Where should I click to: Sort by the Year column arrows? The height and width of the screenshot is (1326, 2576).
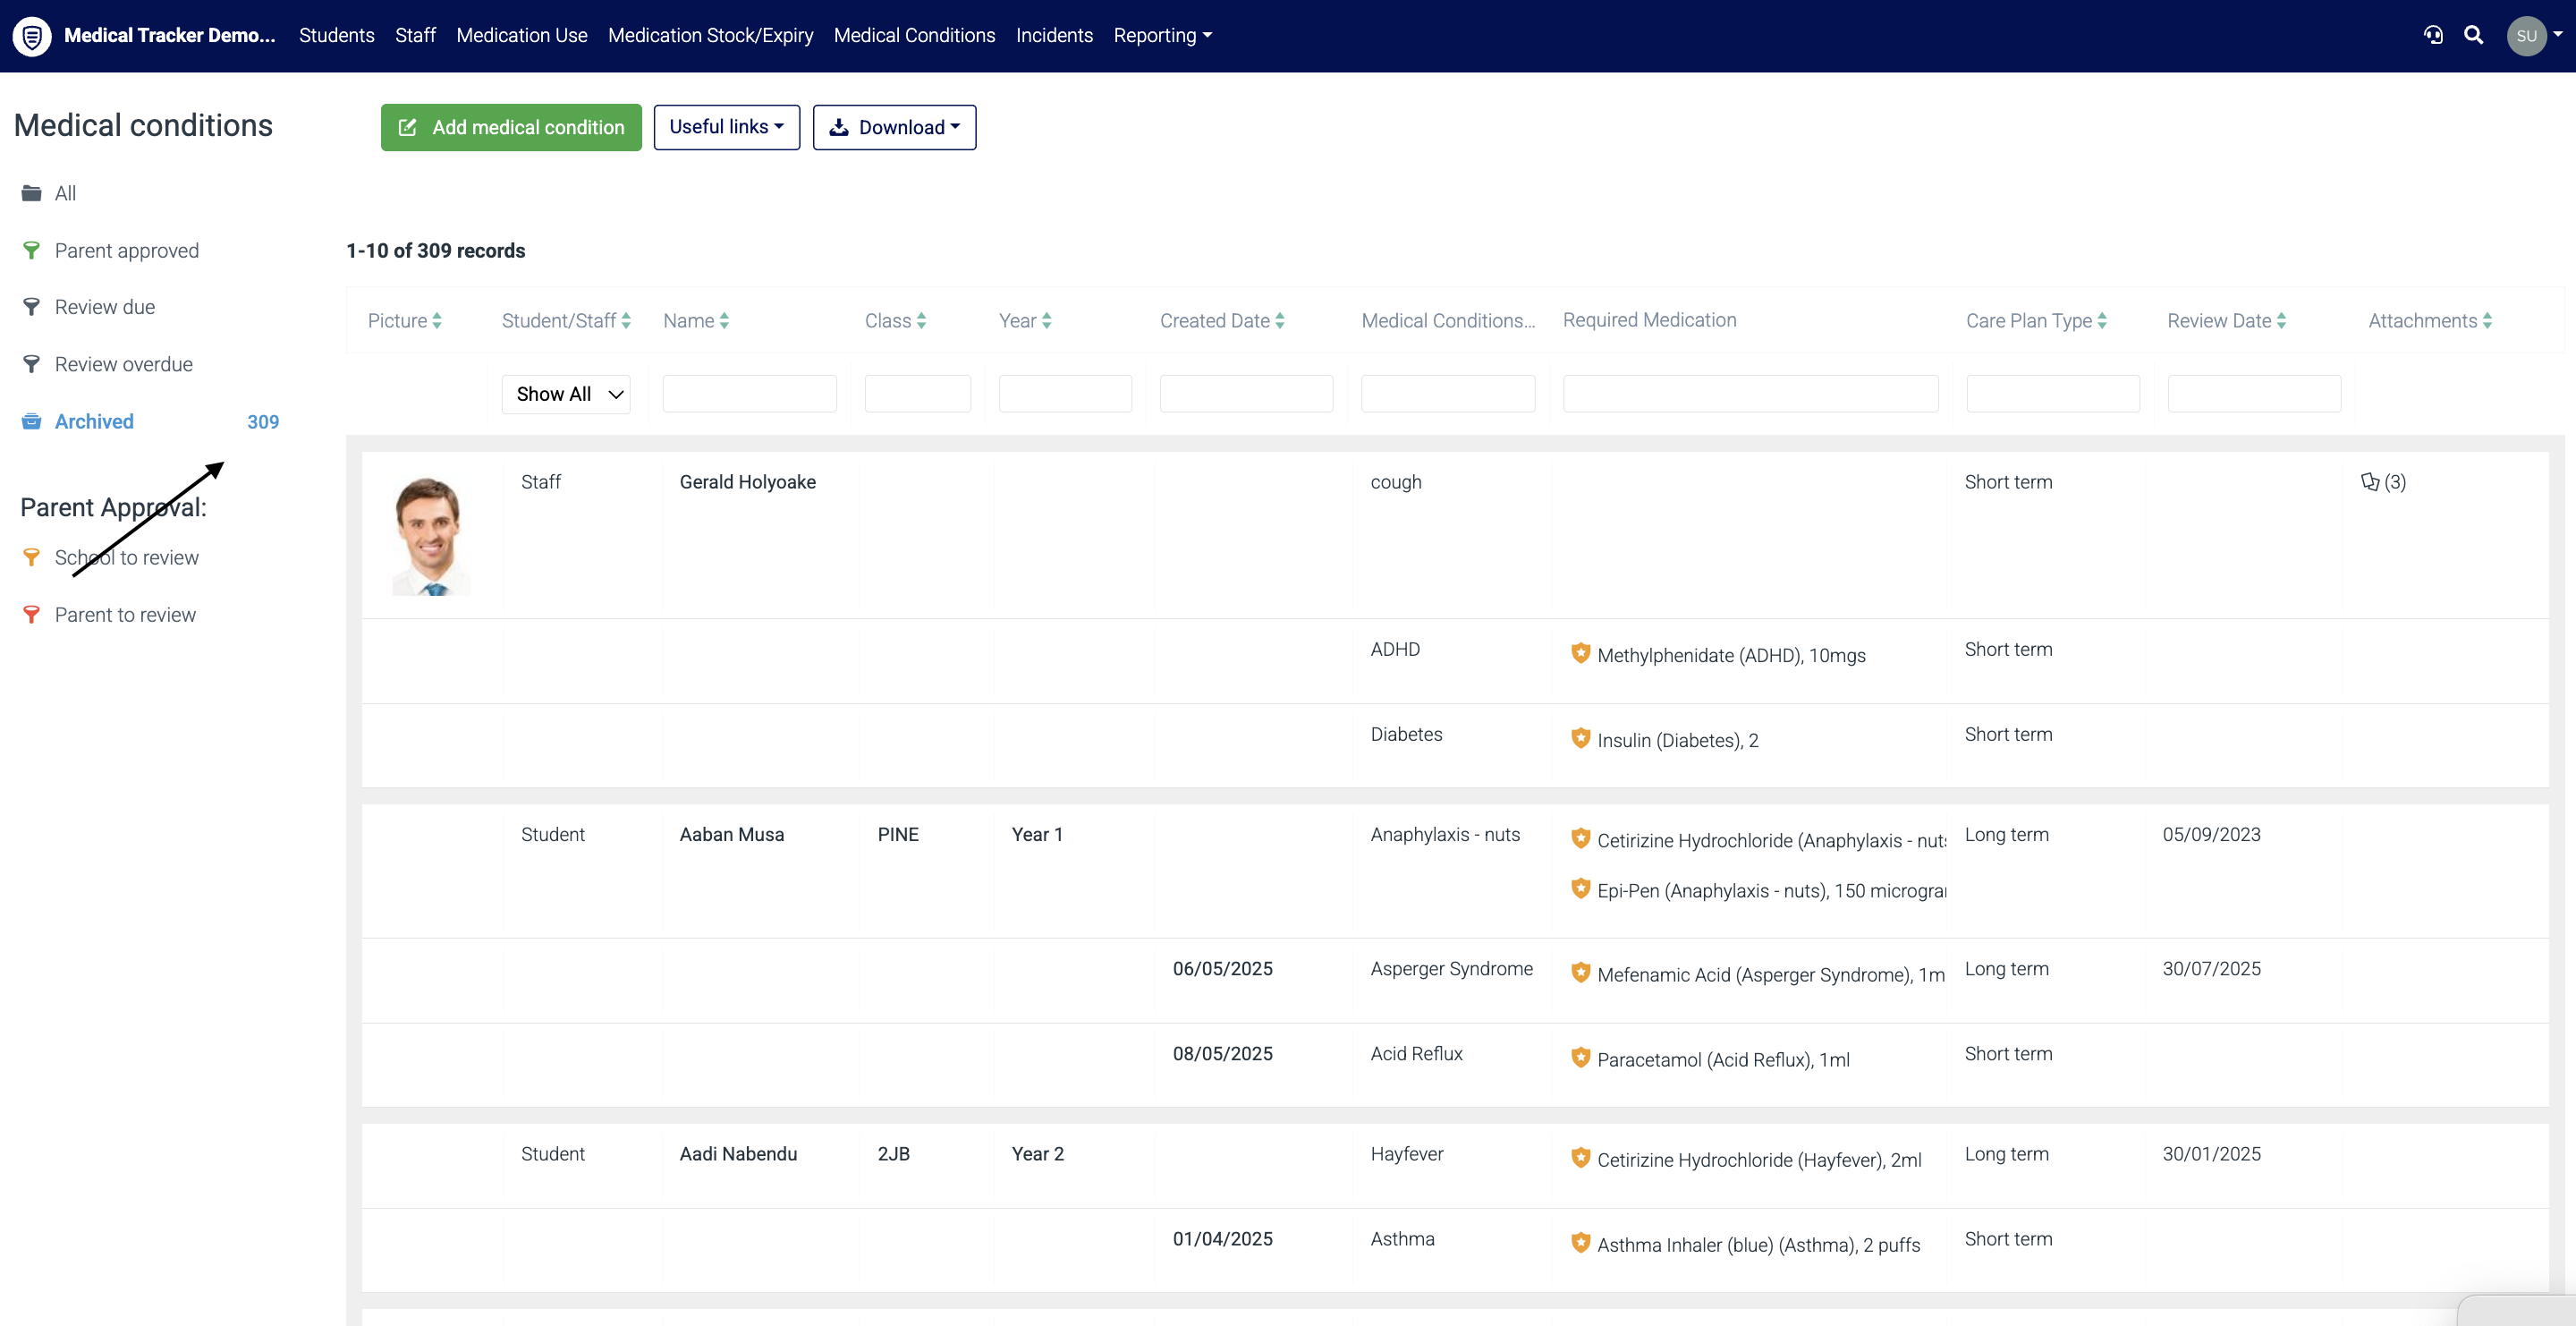pyautogui.click(x=1046, y=321)
